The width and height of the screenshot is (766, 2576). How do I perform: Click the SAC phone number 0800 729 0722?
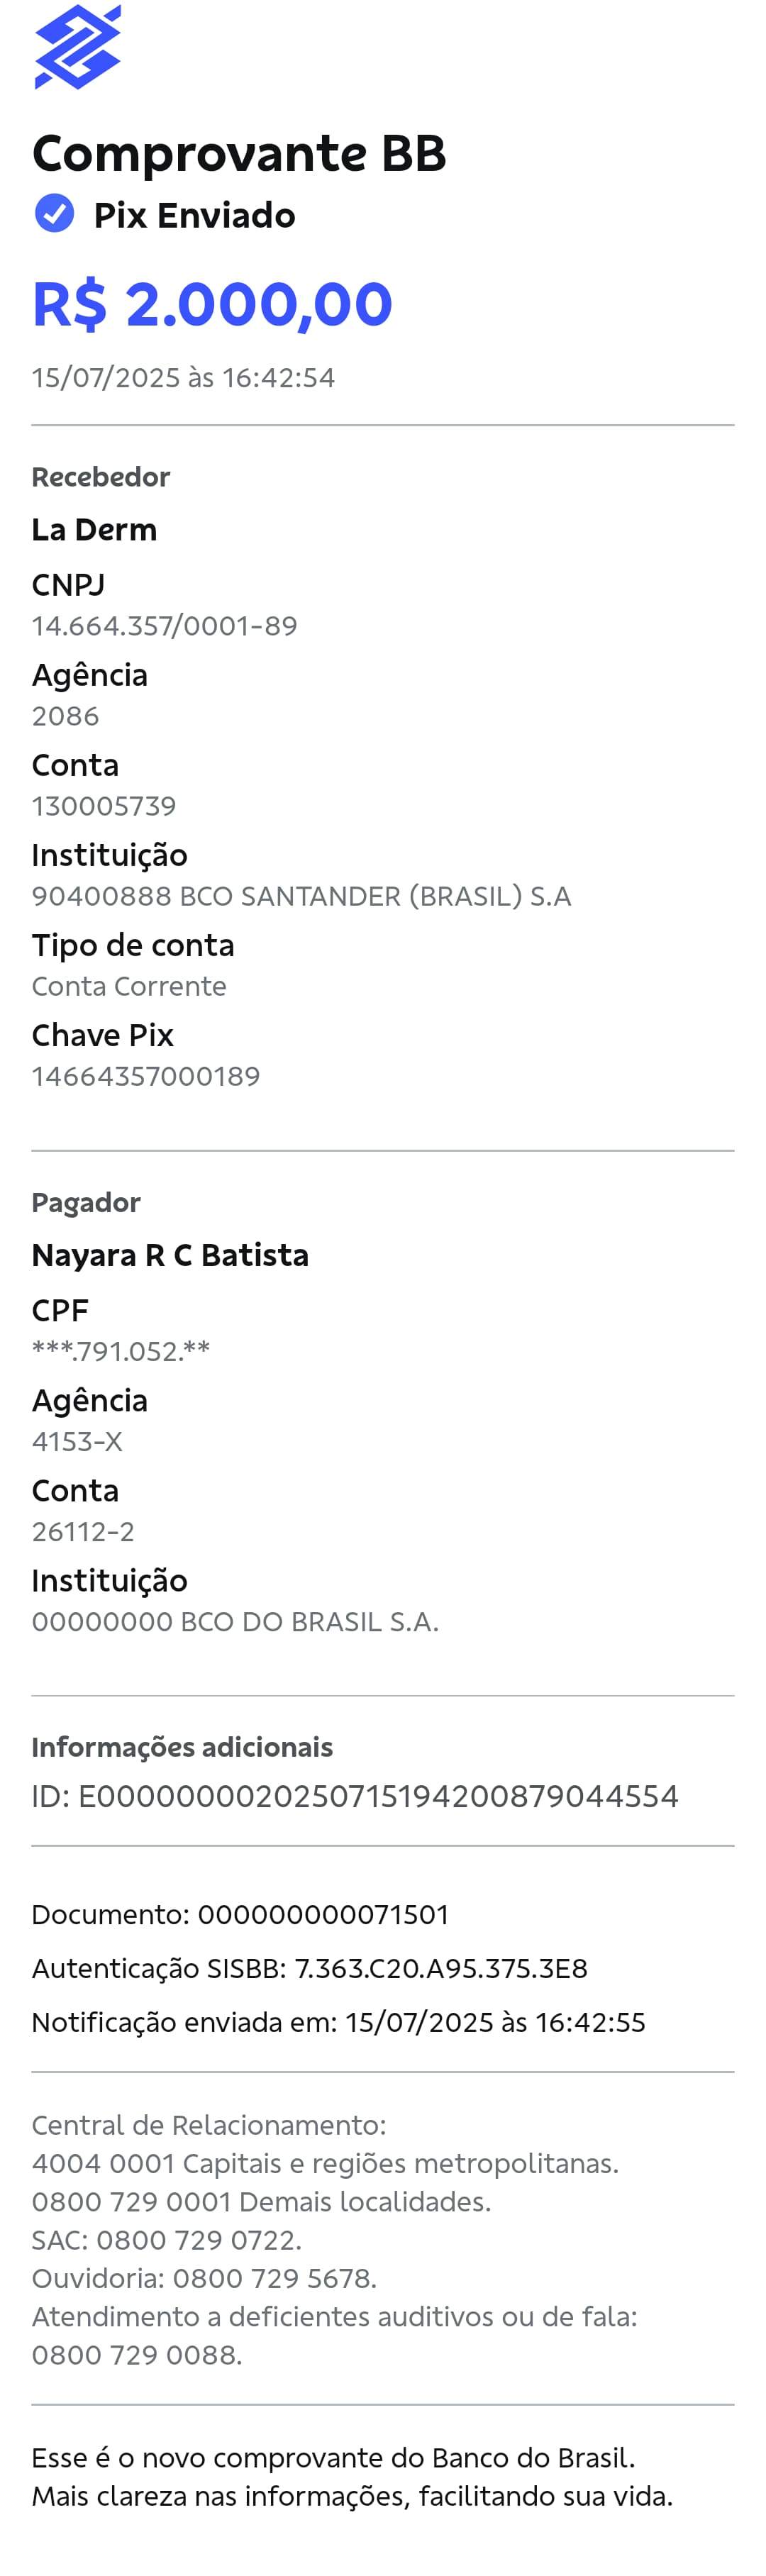coord(198,2239)
